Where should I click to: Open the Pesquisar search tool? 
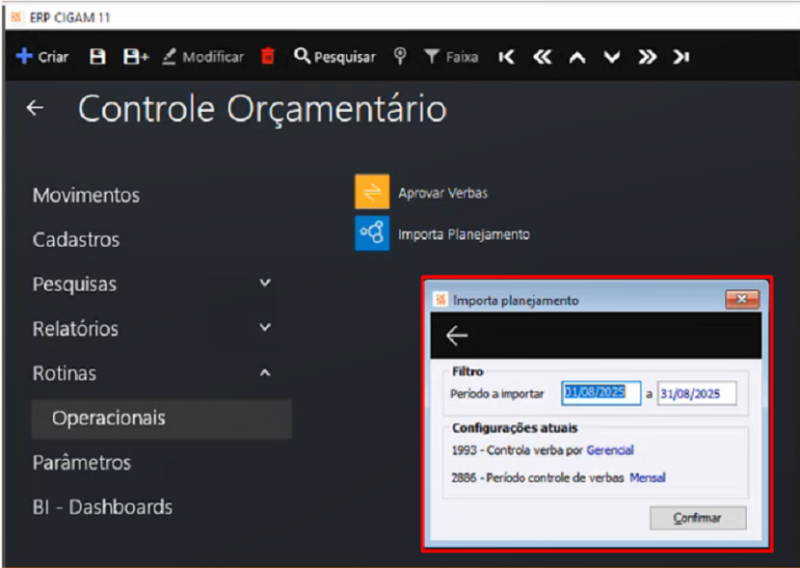pyautogui.click(x=335, y=57)
